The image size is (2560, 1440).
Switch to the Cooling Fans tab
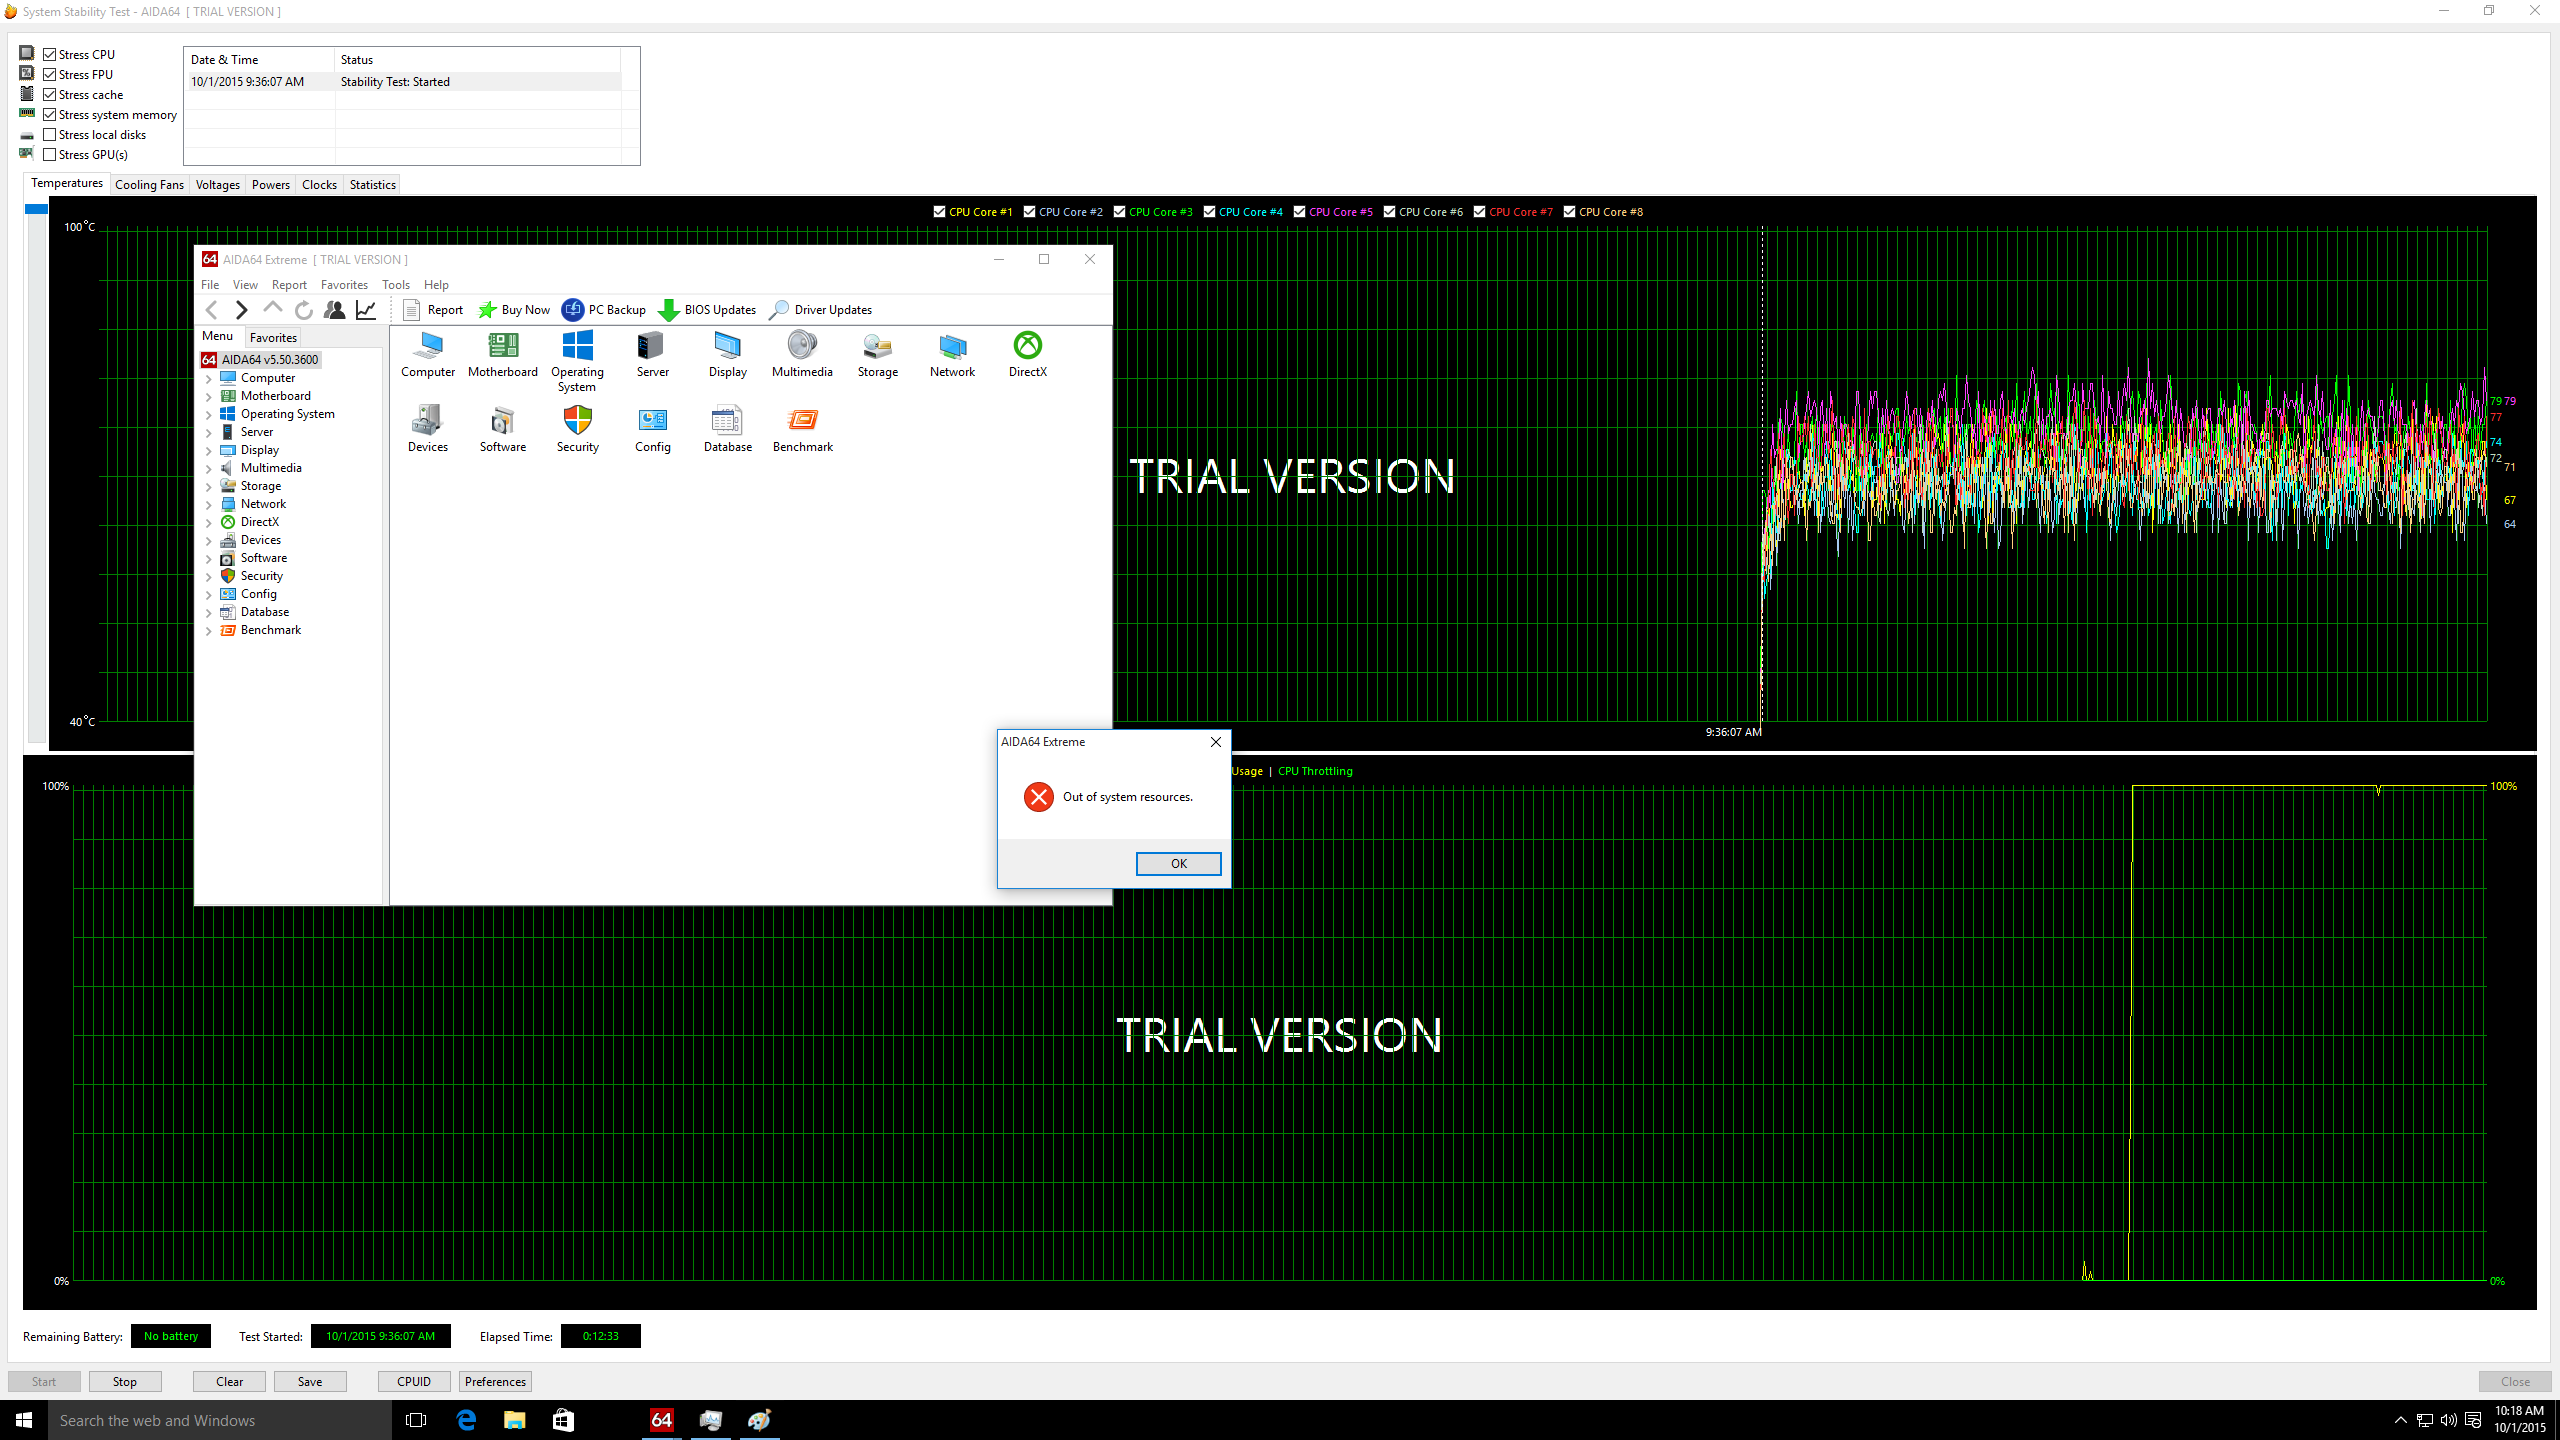tap(149, 185)
